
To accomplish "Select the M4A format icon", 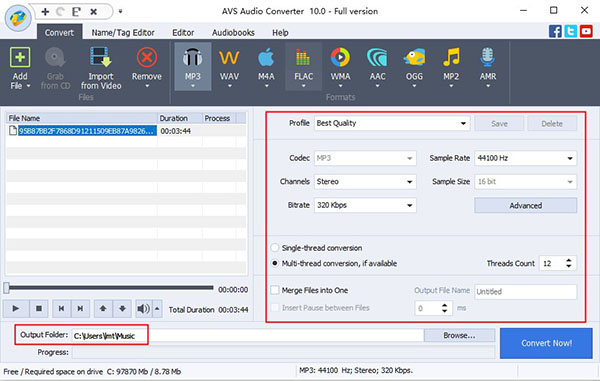I will pos(266,58).
